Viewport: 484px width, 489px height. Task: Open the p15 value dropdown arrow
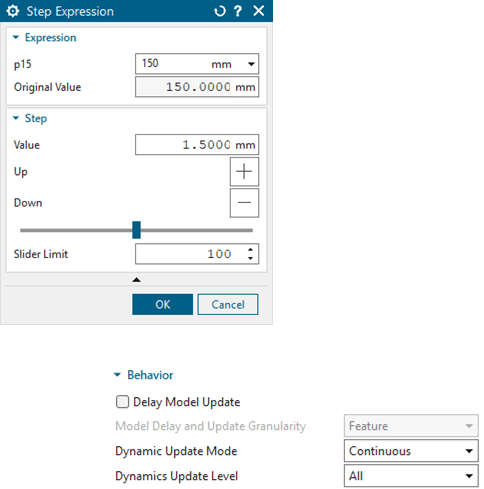(x=251, y=64)
